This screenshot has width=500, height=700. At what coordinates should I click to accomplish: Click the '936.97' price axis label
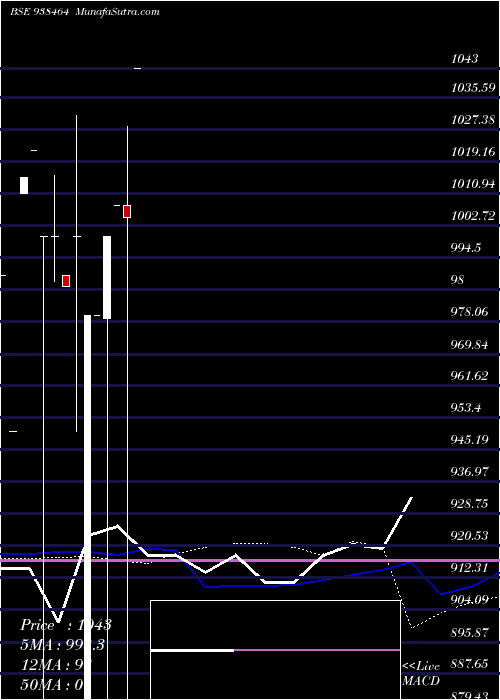pyautogui.click(x=470, y=472)
